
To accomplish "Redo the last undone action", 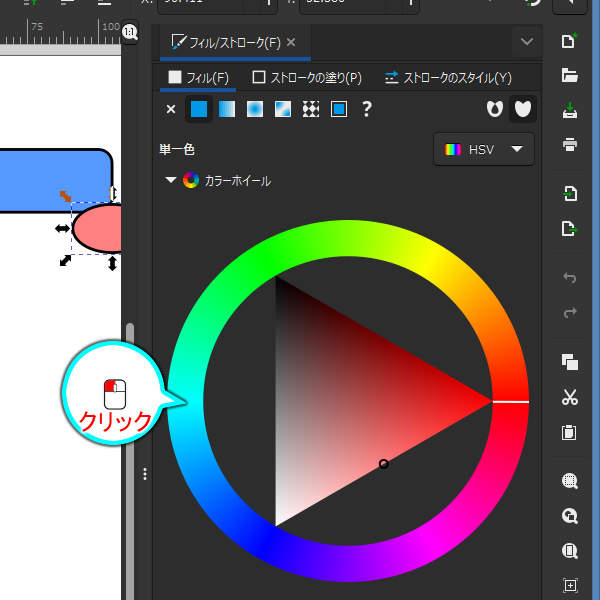I will (x=570, y=312).
